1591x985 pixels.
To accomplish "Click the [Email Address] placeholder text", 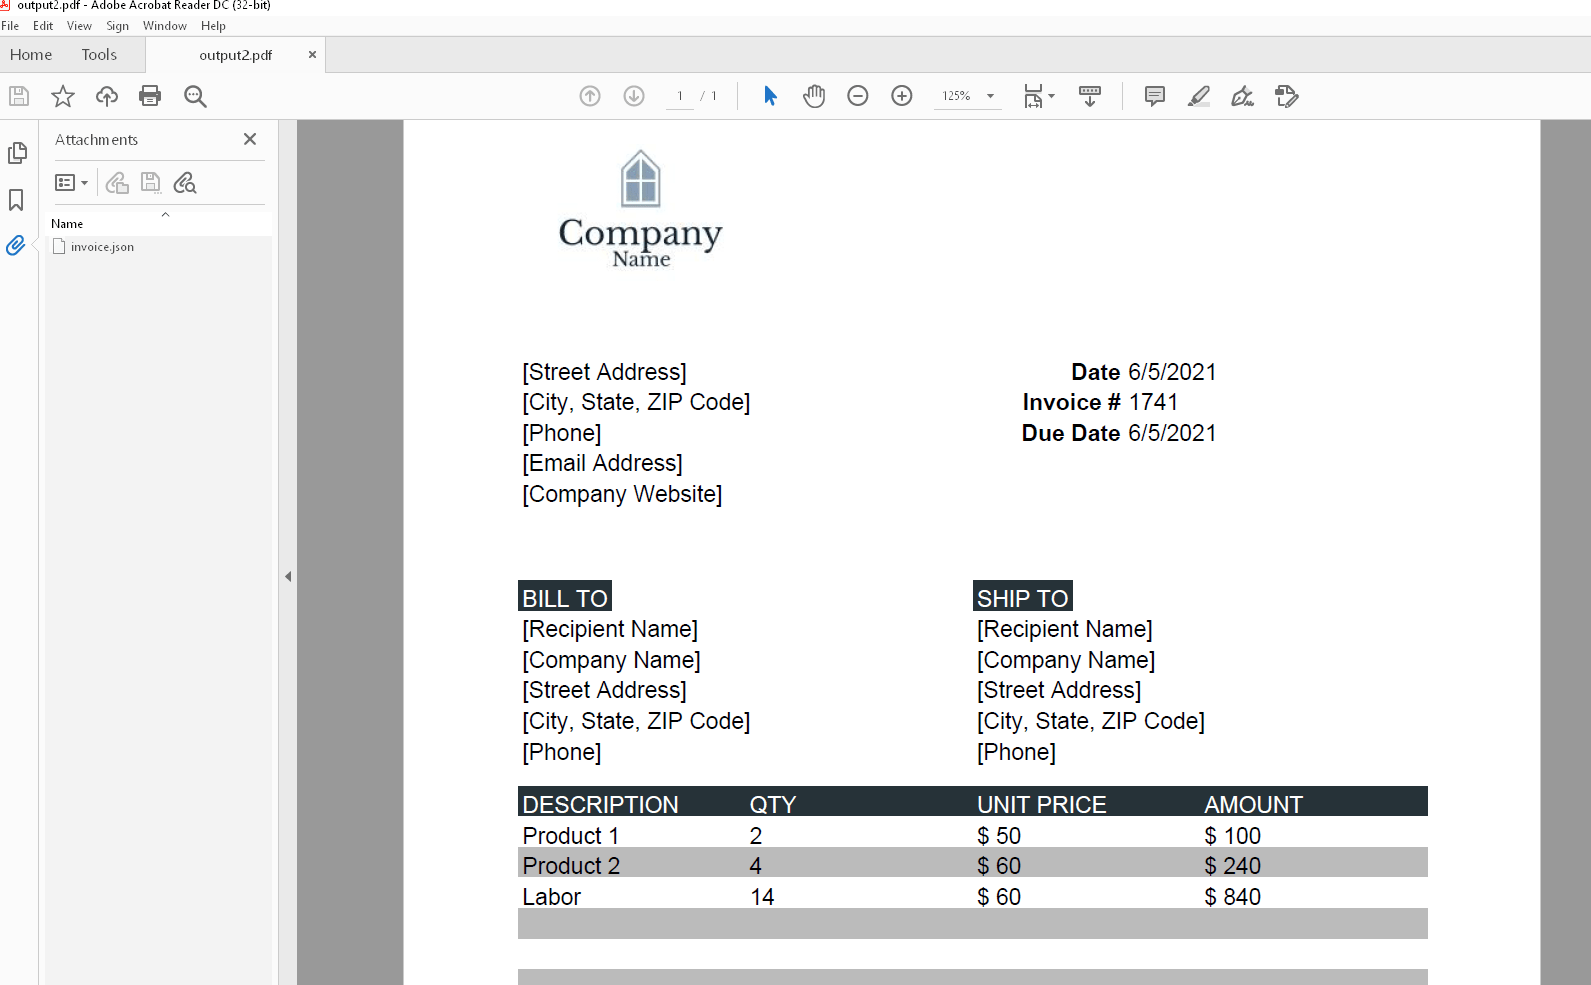I will [602, 463].
